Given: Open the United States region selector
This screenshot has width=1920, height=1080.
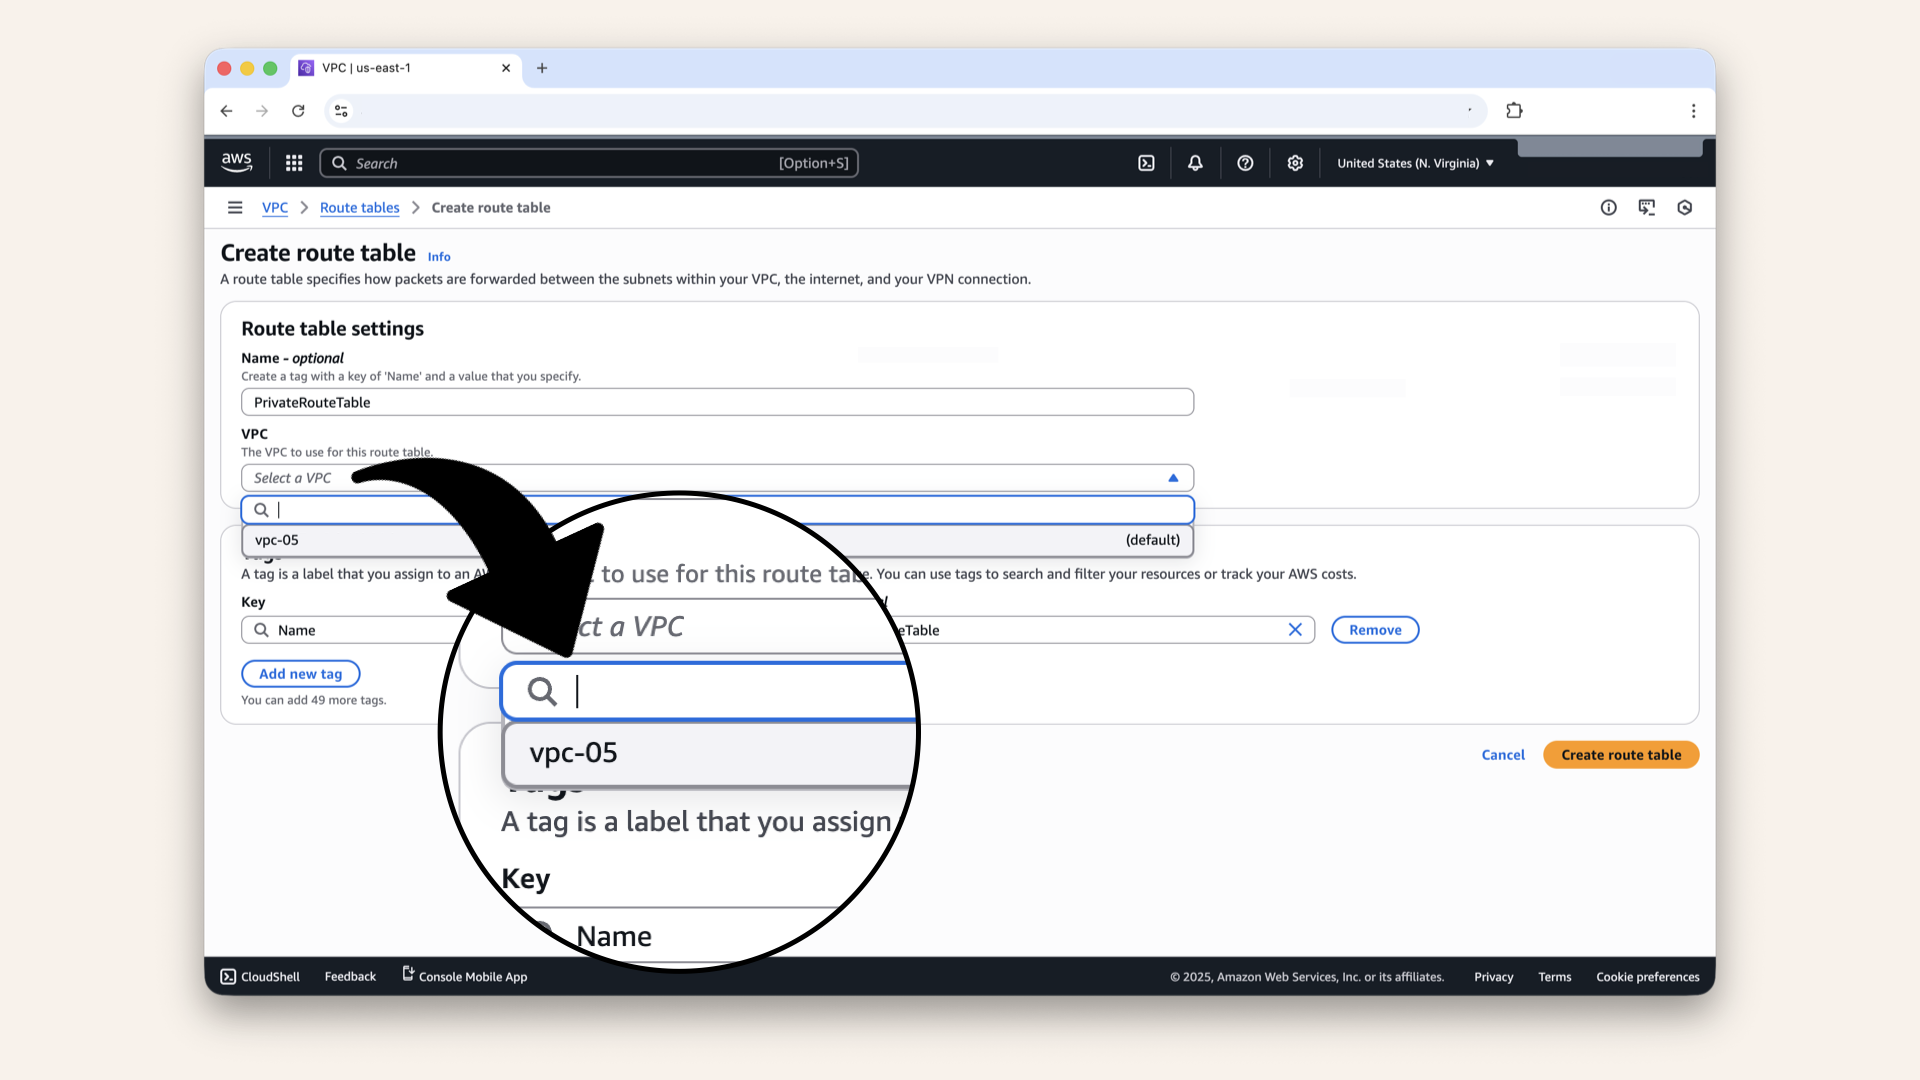Looking at the screenshot, I should click(x=1414, y=162).
